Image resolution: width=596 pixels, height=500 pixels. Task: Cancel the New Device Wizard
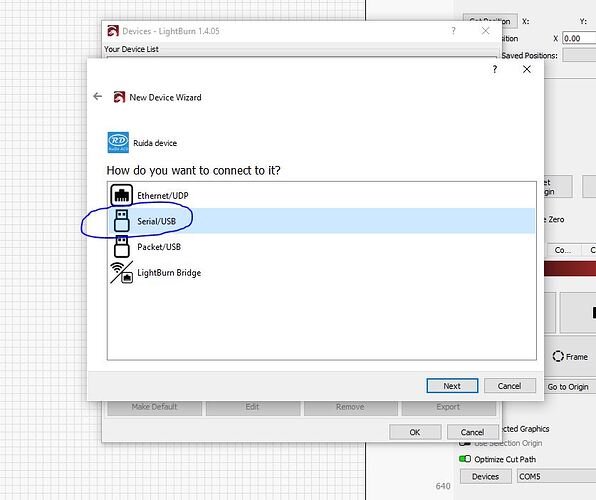point(509,386)
